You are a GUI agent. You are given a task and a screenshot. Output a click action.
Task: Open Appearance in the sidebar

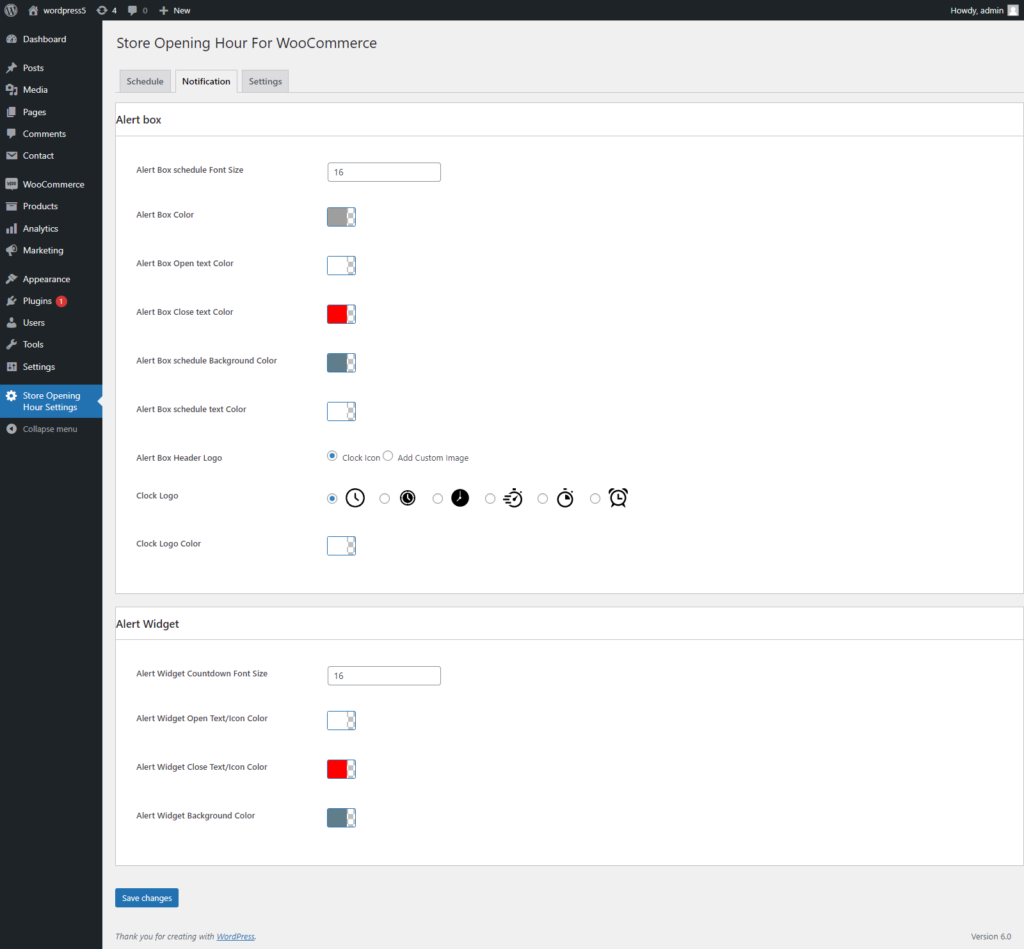[x=51, y=280]
